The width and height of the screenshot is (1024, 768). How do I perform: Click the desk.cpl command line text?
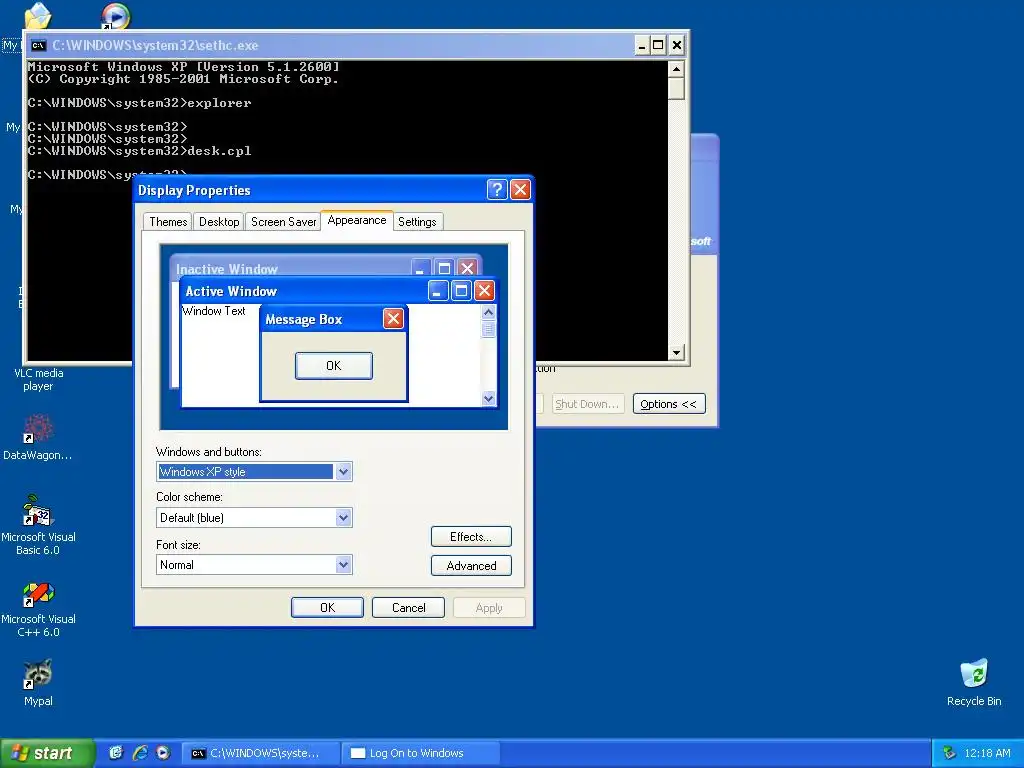219,151
